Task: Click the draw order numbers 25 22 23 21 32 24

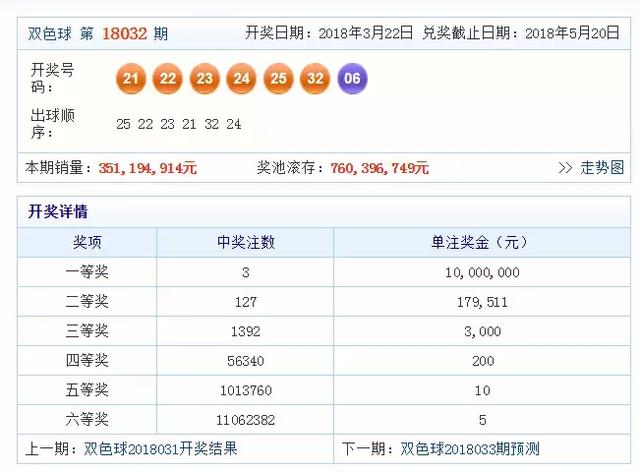Action: [x=179, y=124]
